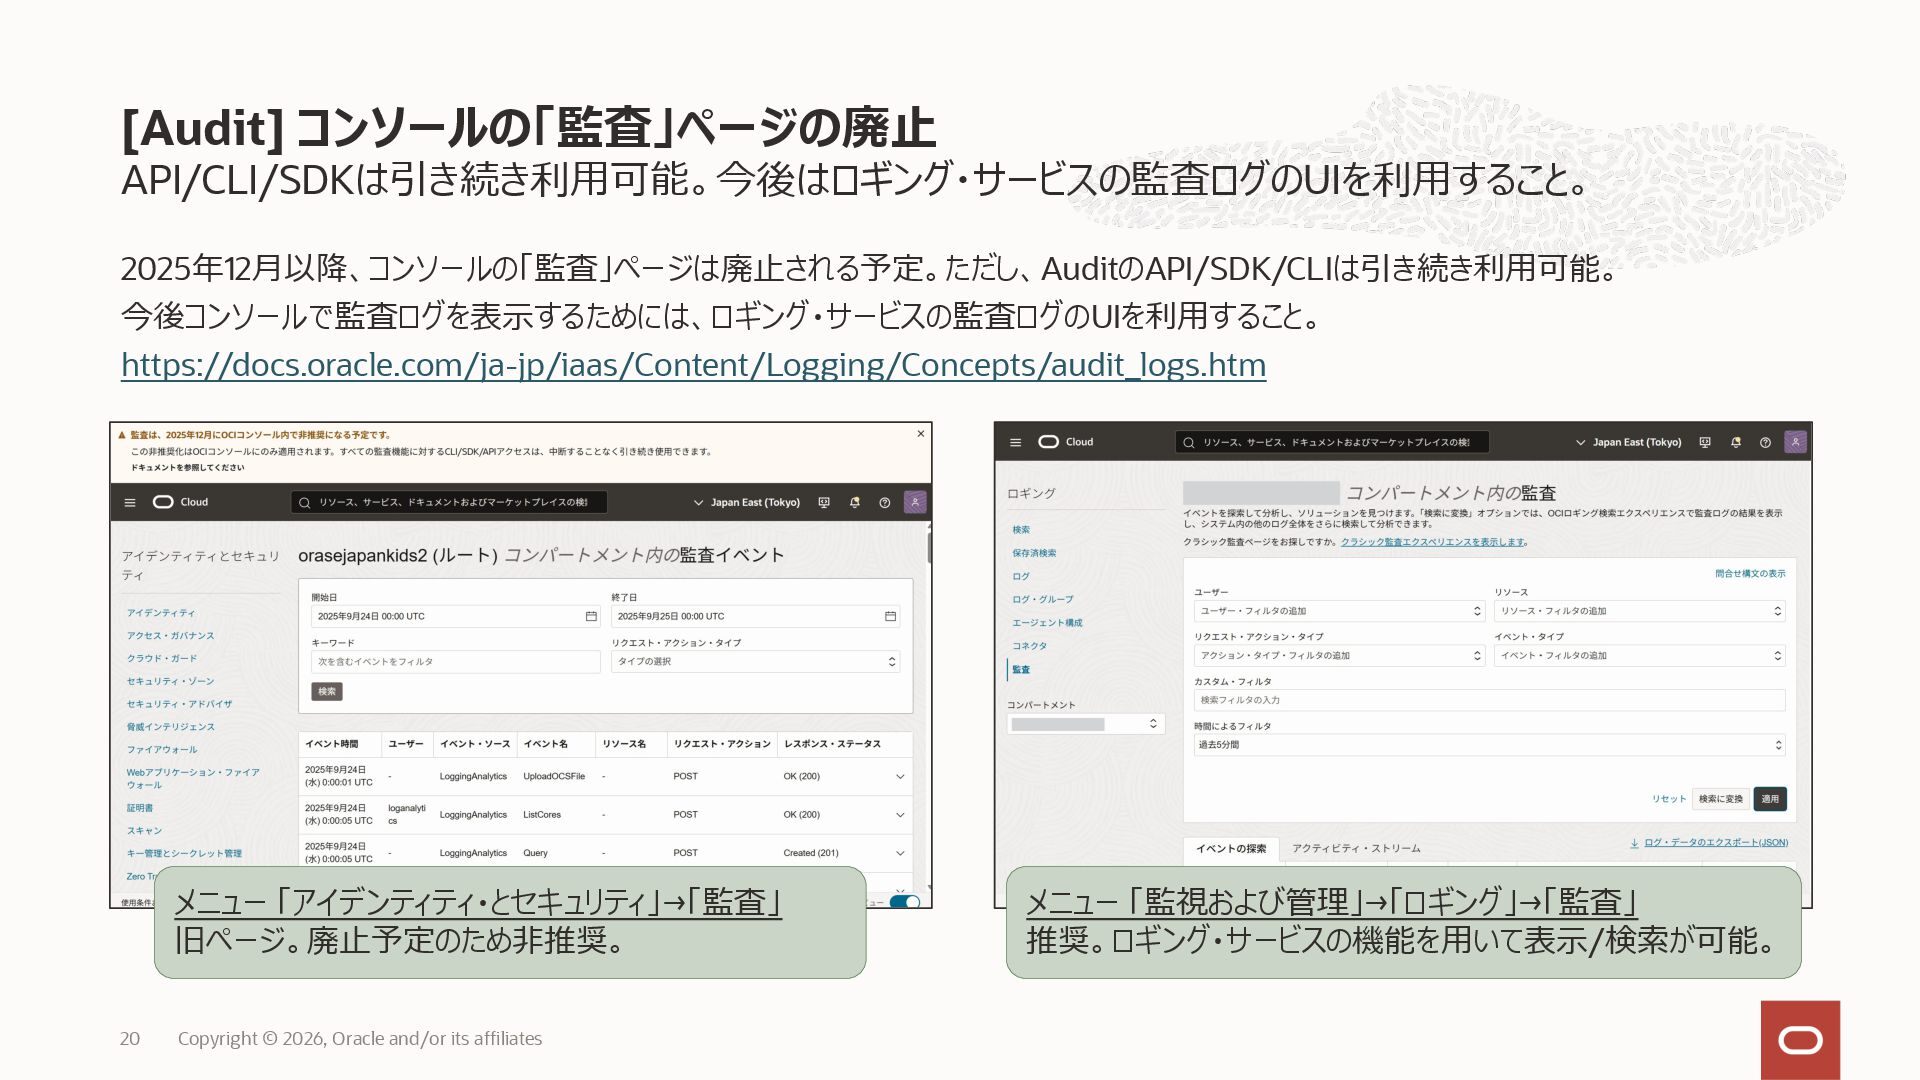
Task: Expand the UploadOCSFile event row
Action: click(899, 776)
